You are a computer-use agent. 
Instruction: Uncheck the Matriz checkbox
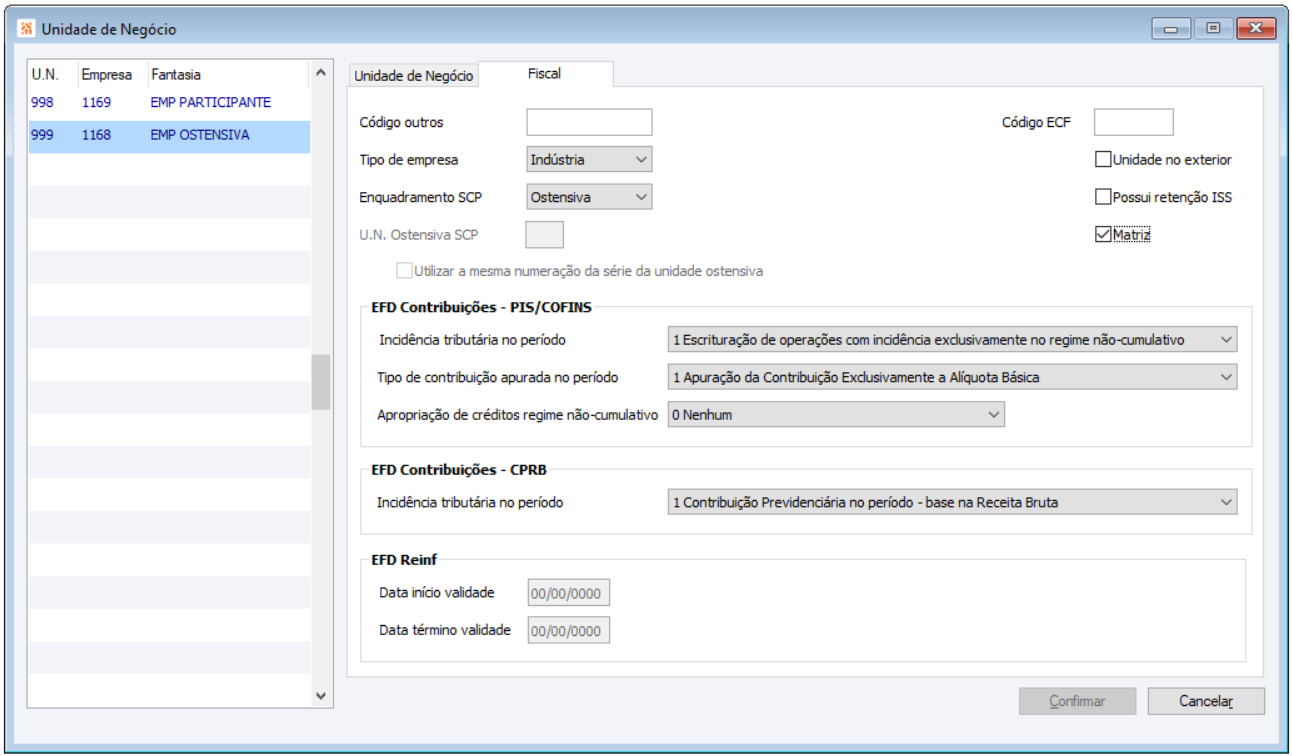(1103, 235)
